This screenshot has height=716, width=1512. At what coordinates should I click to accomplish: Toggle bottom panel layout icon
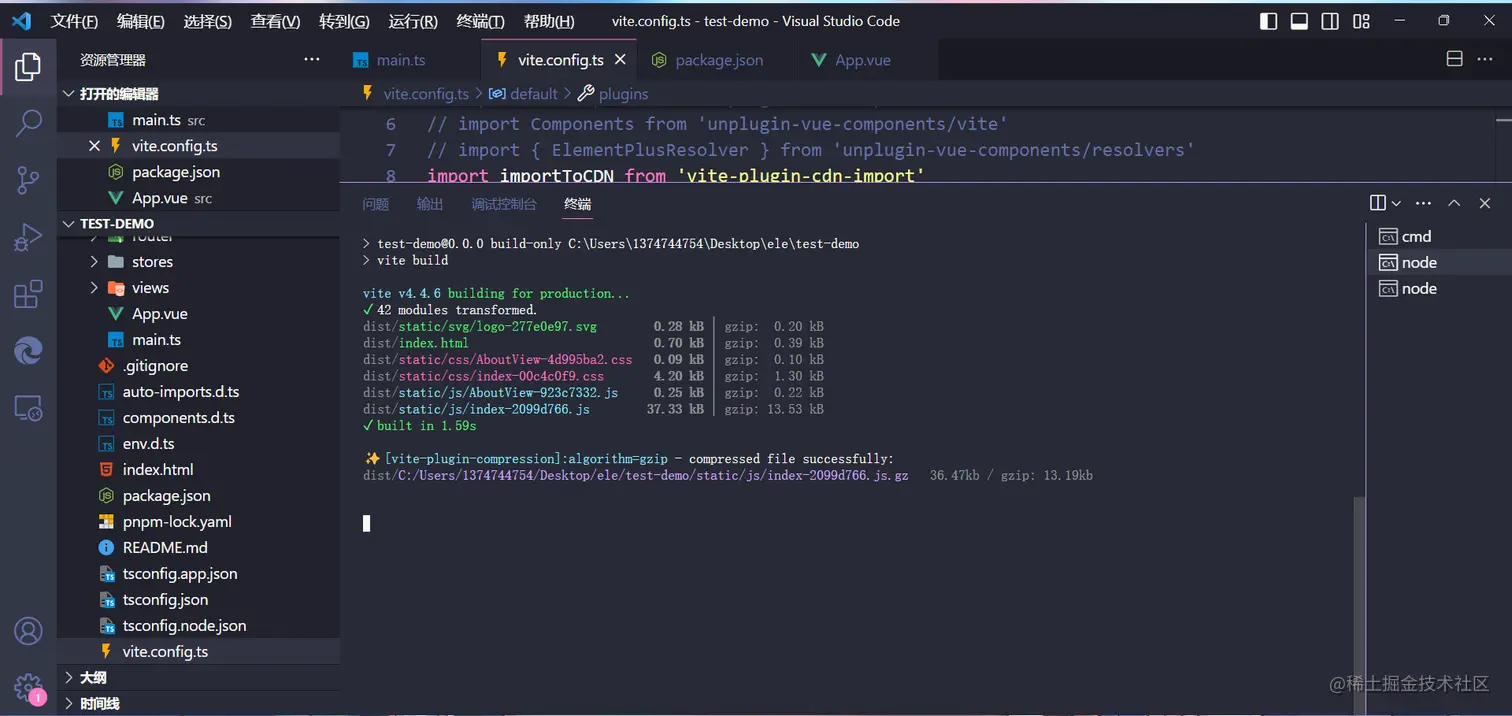coord(1299,21)
